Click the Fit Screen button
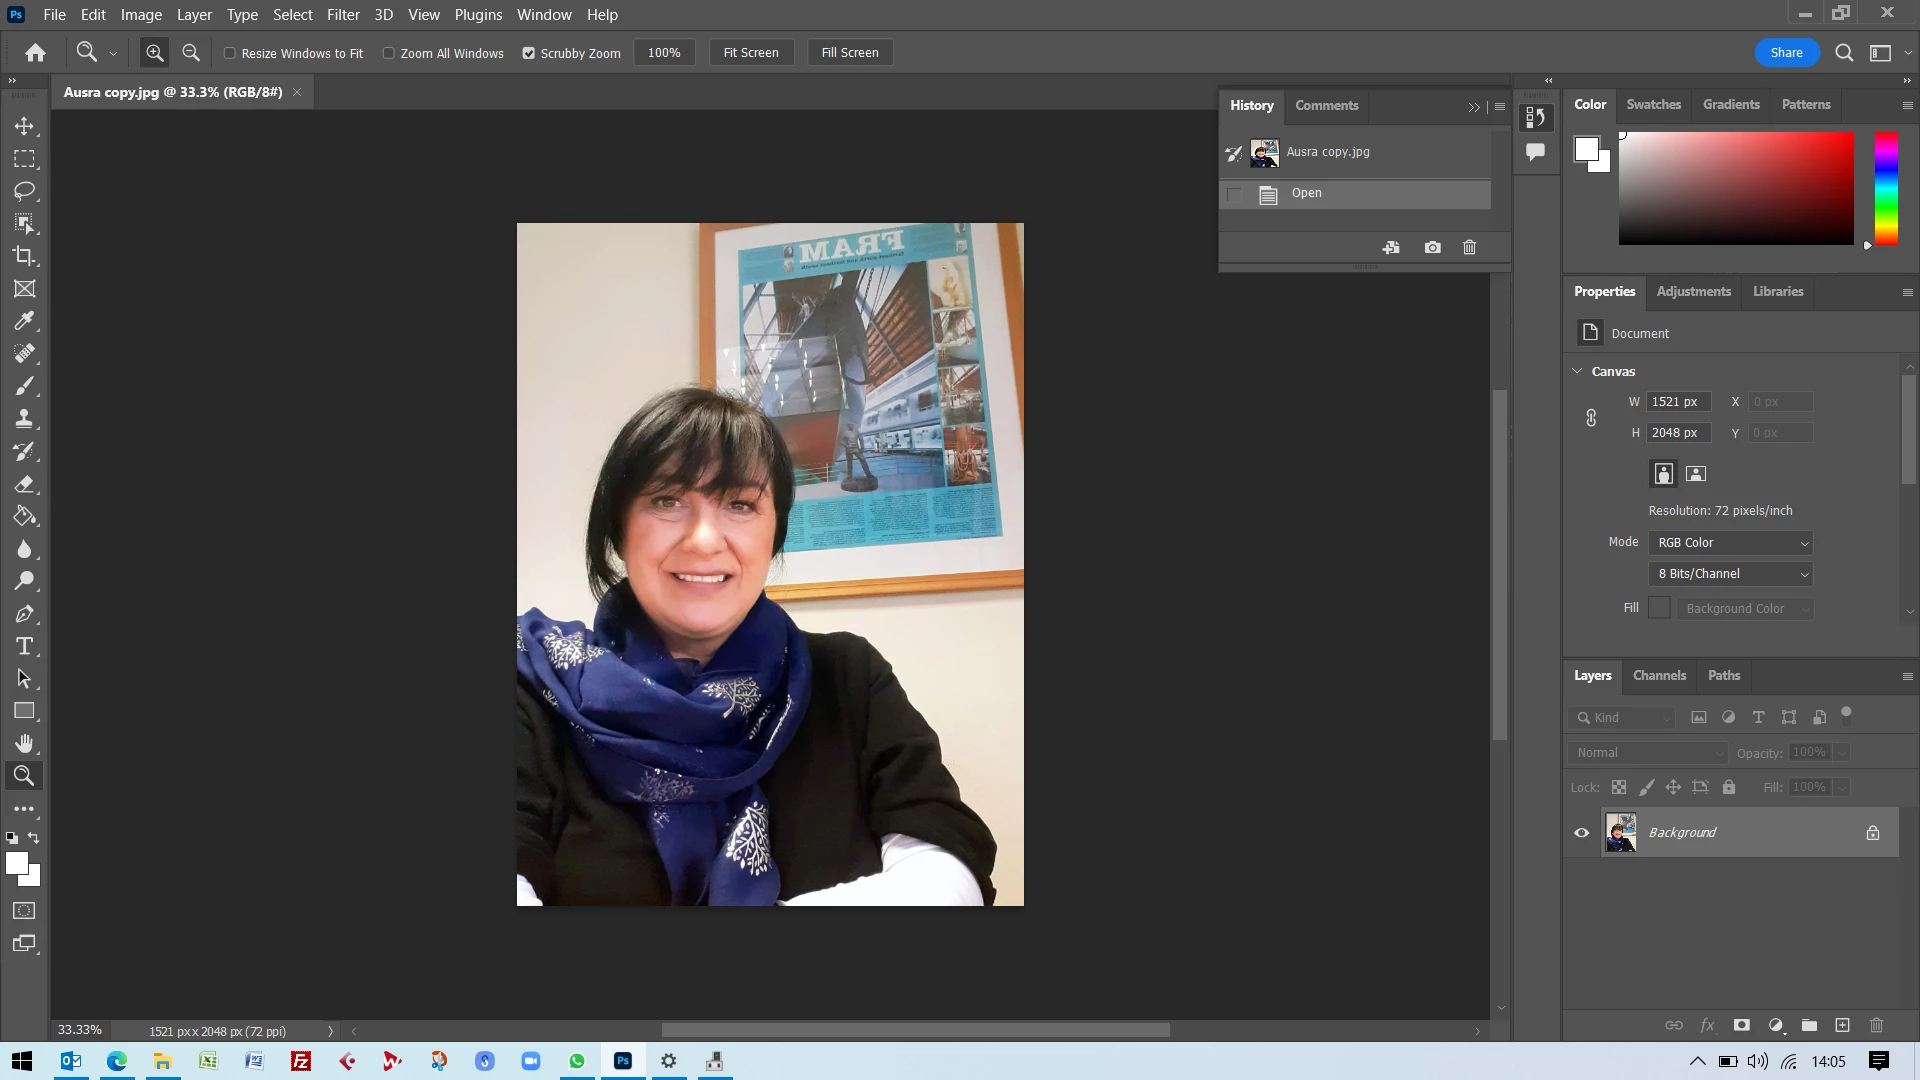This screenshot has width=1920, height=1080. pyautogui.click(x=750, y=53)
